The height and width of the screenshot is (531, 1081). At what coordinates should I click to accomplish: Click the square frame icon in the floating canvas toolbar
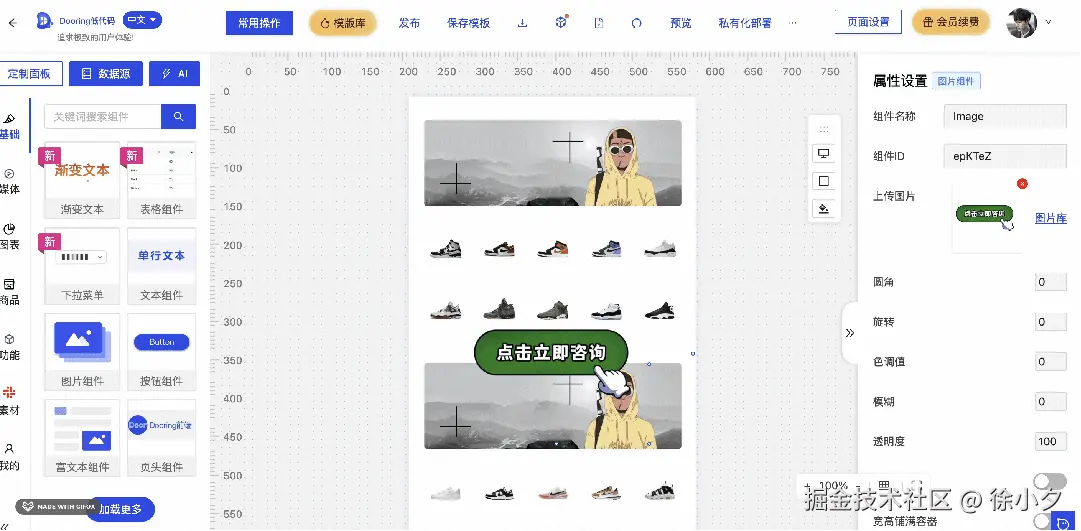[823, 181]
